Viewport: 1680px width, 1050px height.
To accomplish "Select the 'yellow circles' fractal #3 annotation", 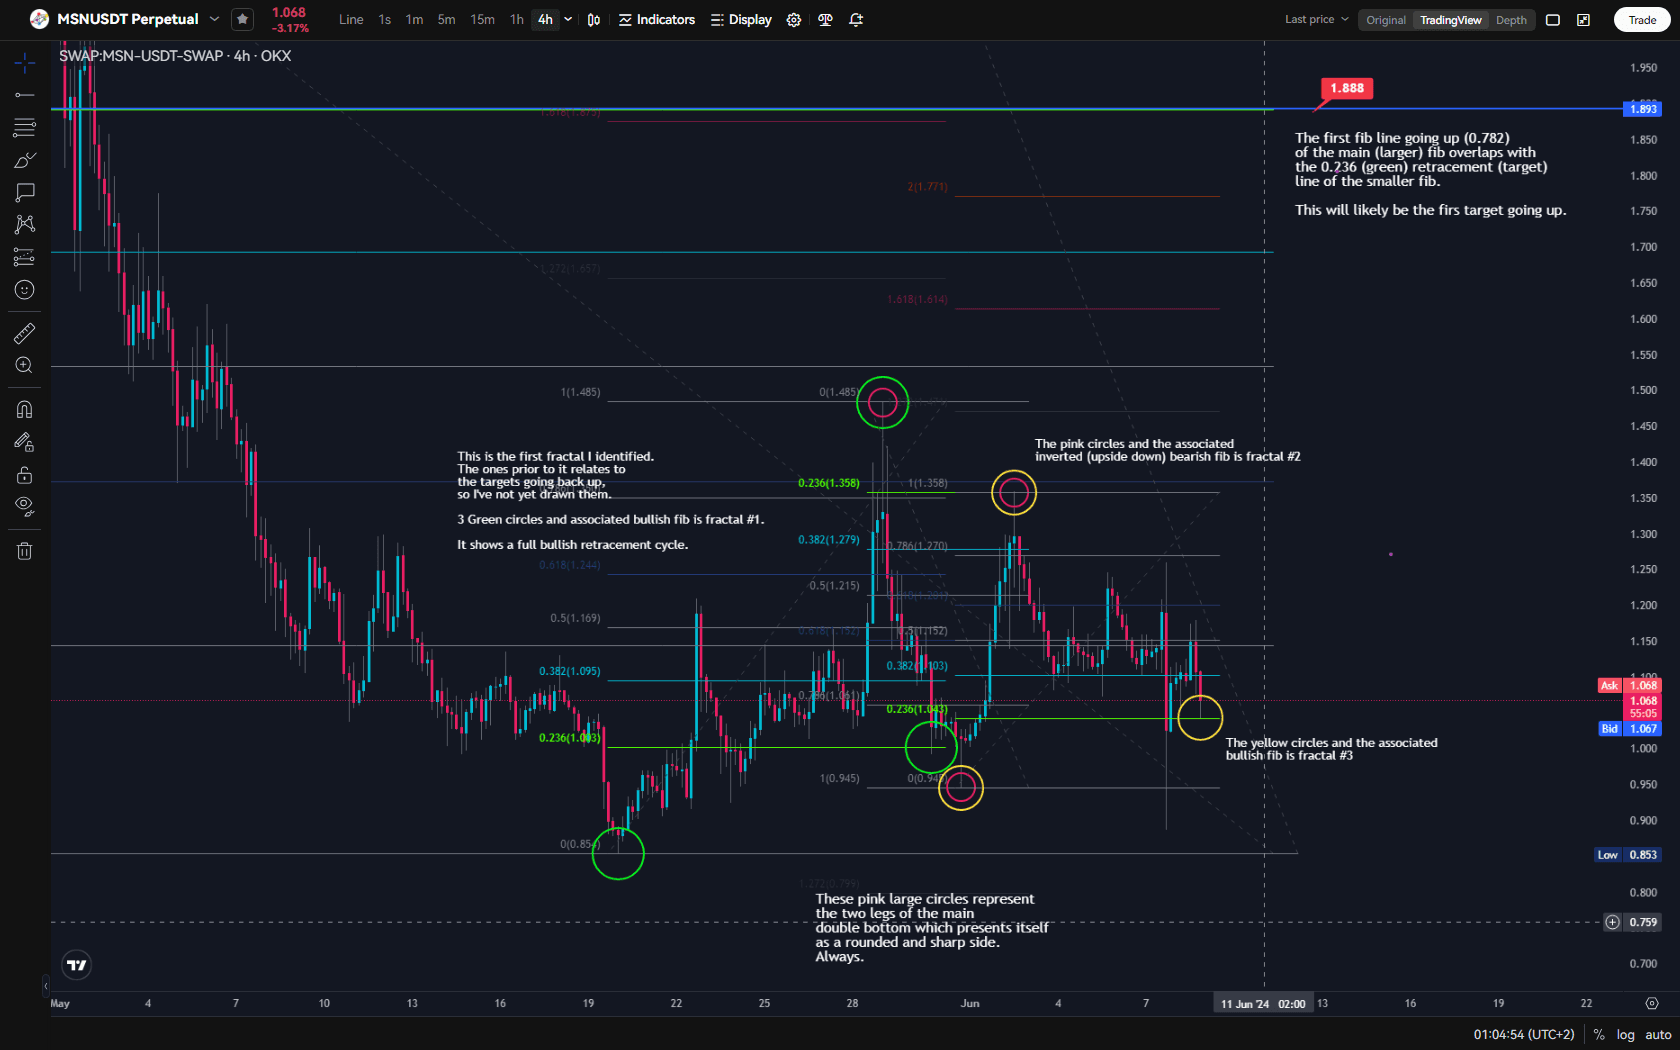I will (x=1331, y=749).
